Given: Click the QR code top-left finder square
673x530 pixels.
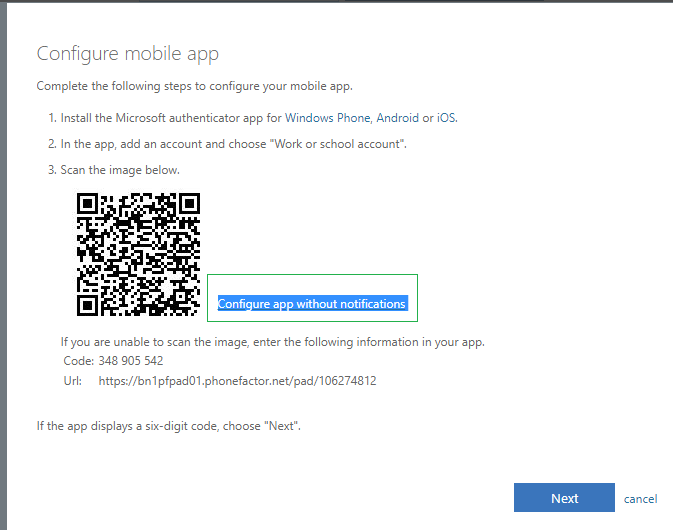Looking at the screenshot, I should (88, 202).
